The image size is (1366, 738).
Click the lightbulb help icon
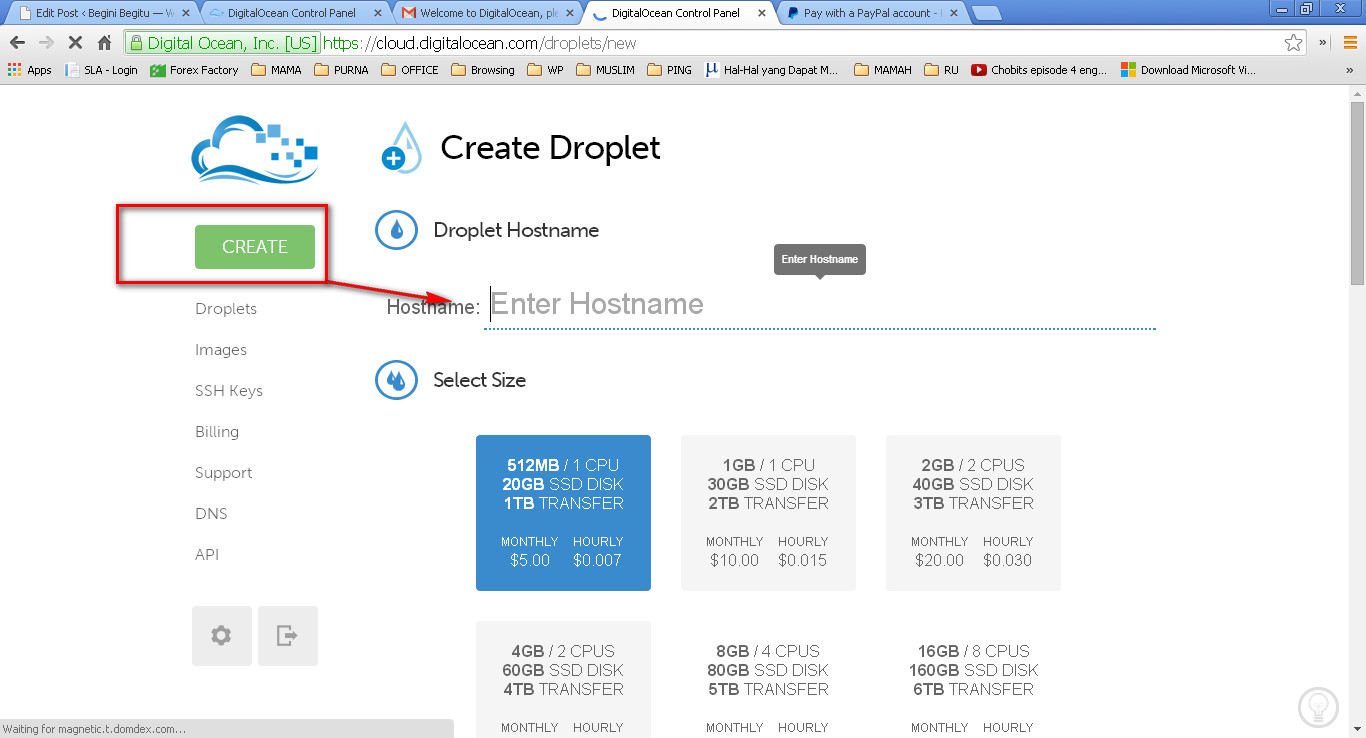coord(1318,707)
